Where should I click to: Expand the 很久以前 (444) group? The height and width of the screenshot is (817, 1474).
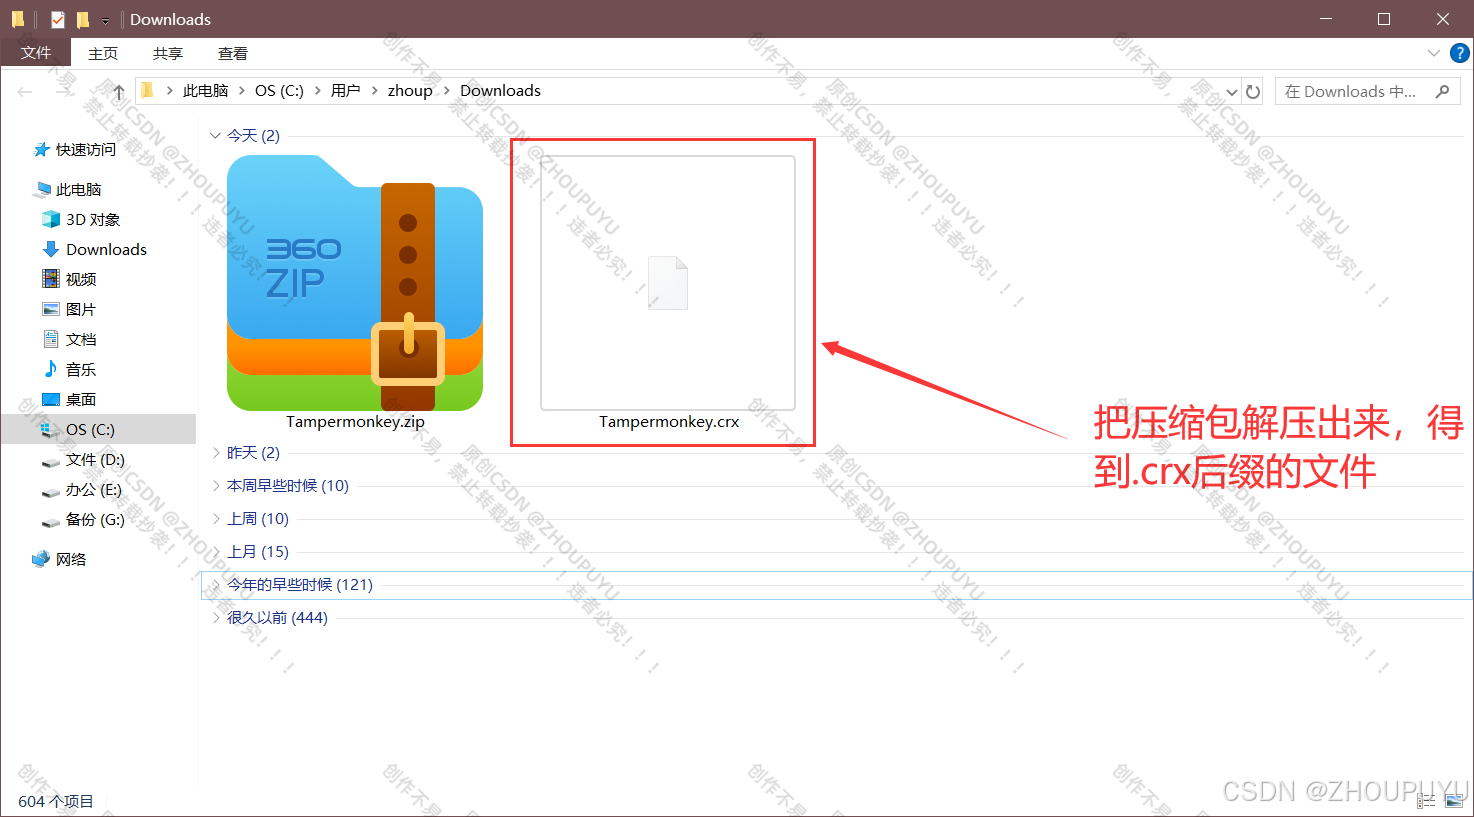[215, 618]
